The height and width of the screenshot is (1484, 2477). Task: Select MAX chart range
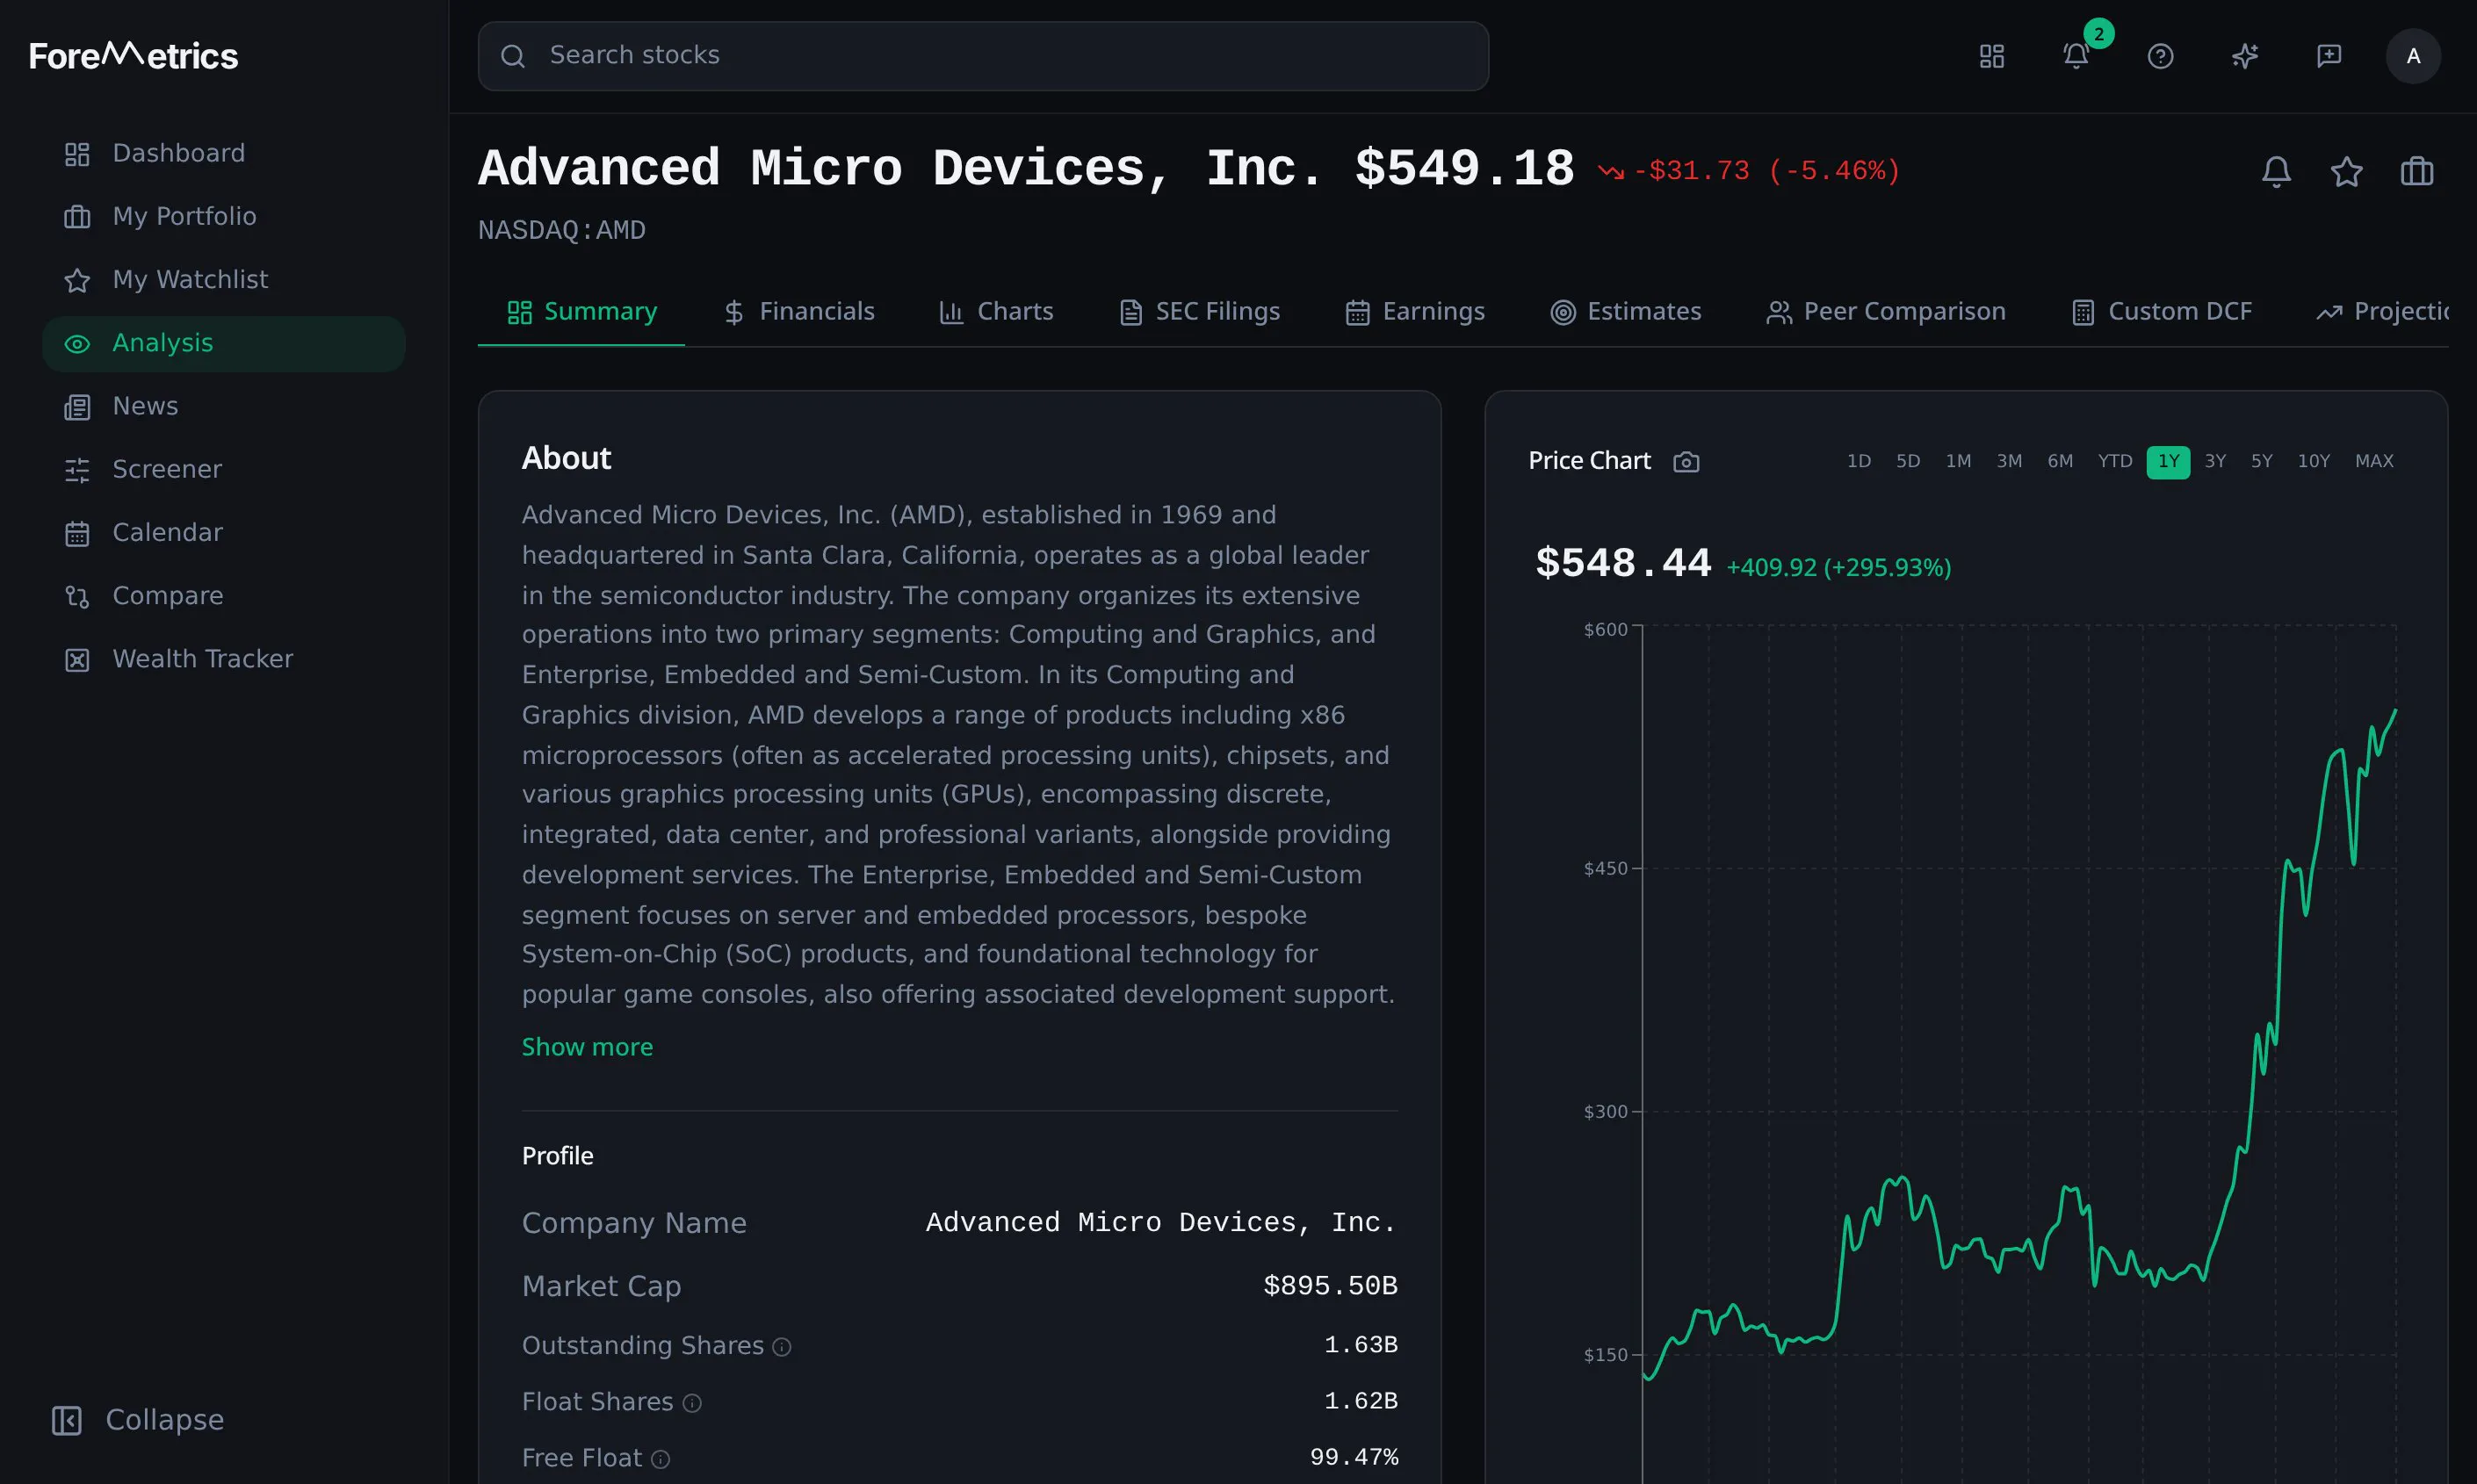point(2374,461)
